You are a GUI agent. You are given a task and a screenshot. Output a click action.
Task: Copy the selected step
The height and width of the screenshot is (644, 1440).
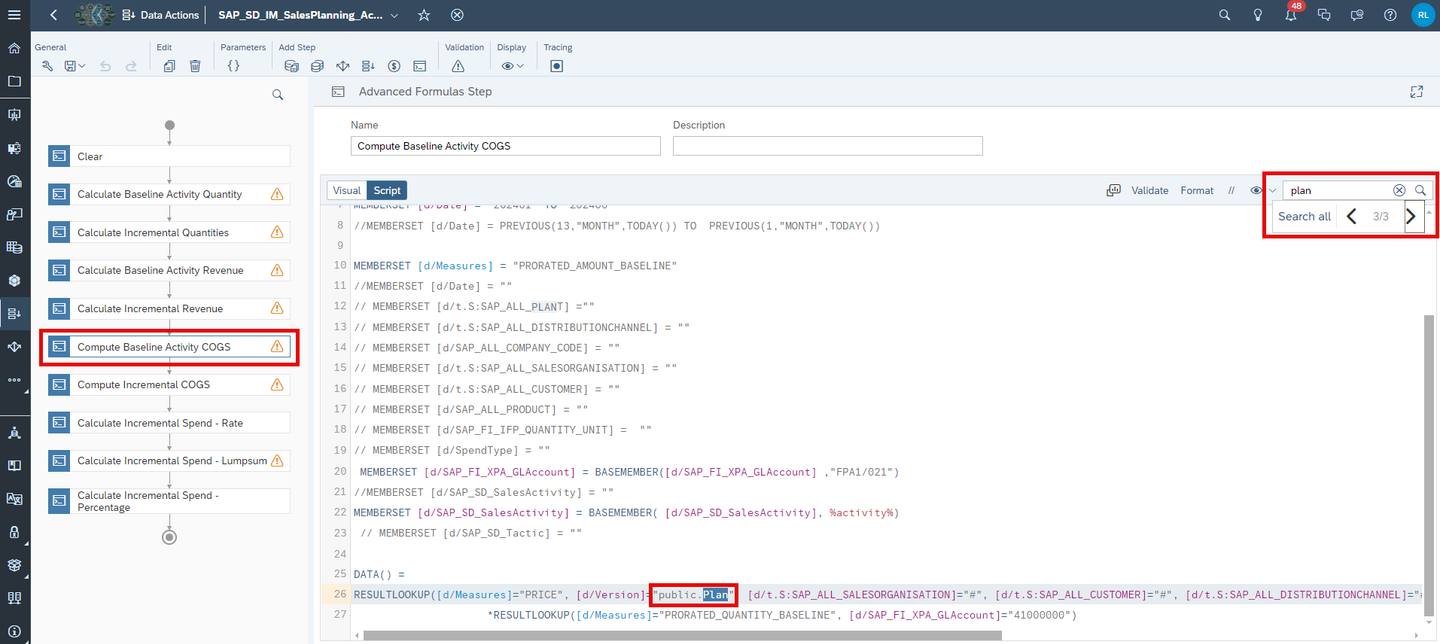[169, 66]
